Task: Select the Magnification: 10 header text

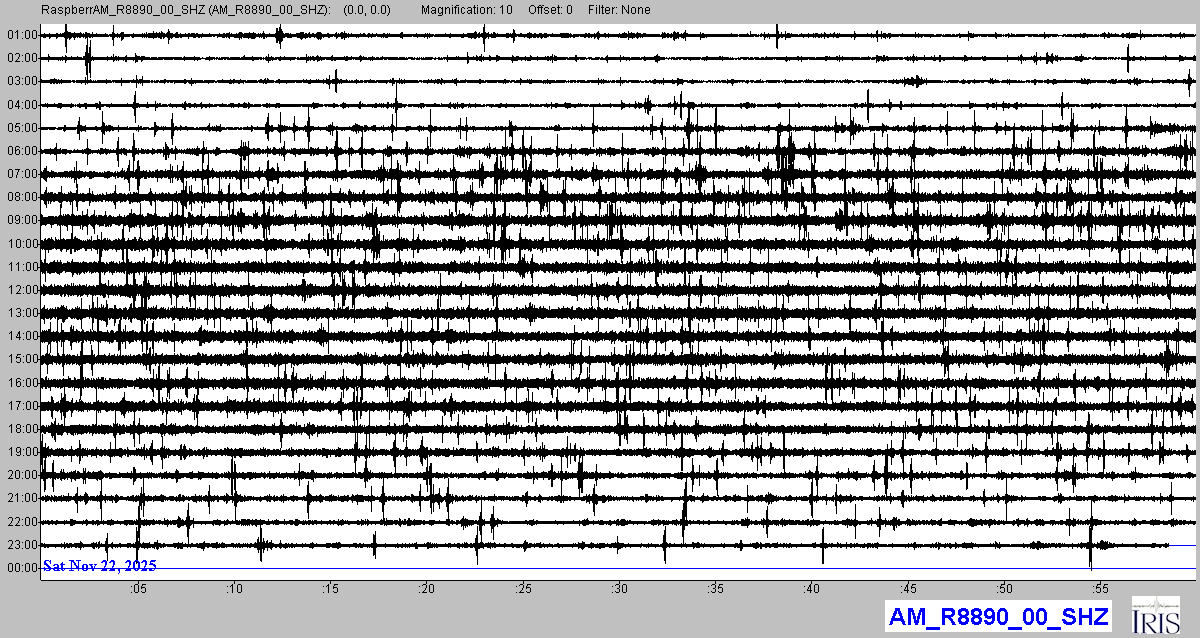Action: 466,10
